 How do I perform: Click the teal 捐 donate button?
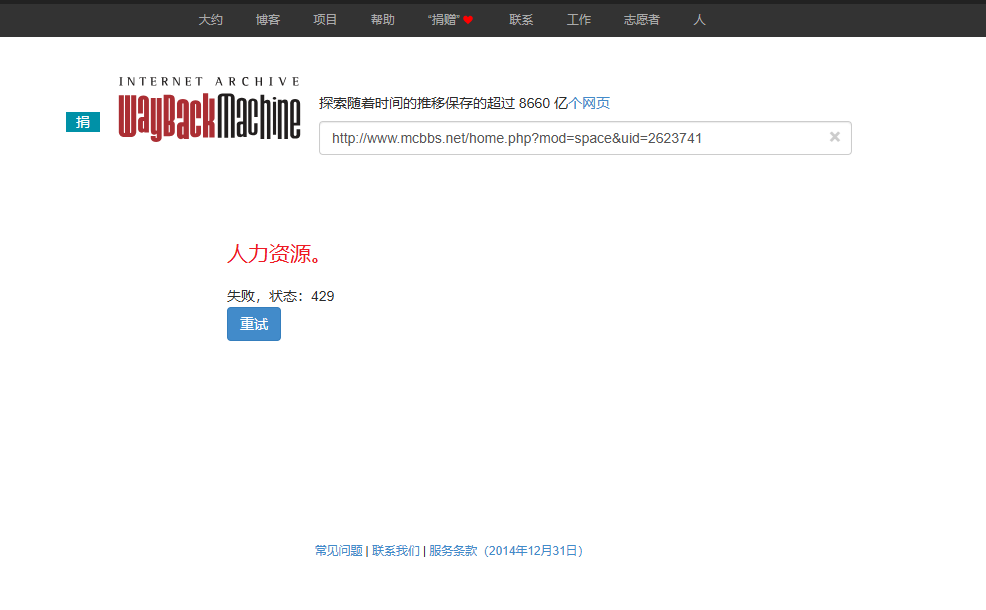[83, 122]
